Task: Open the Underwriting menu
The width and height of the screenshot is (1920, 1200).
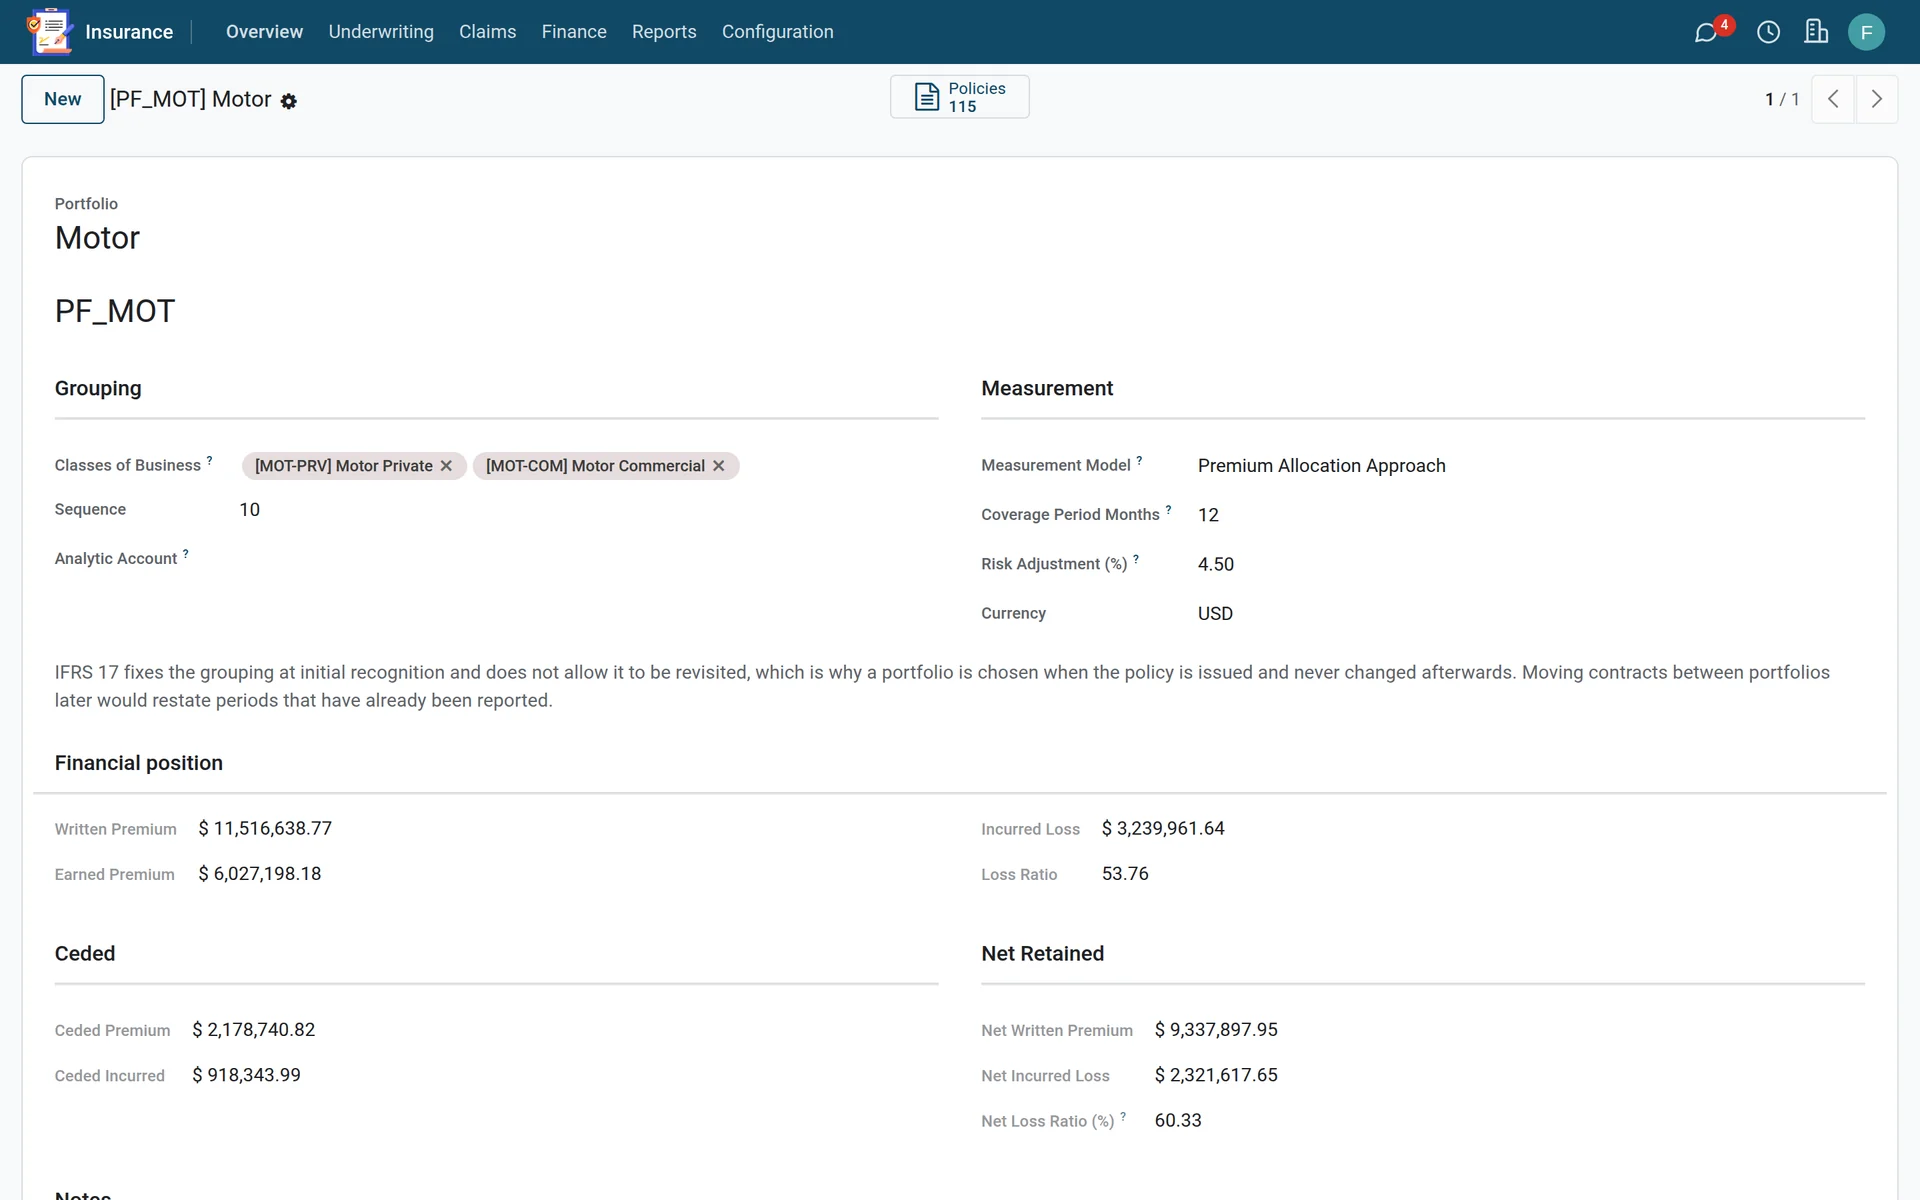Action: (x=381, y=32)
